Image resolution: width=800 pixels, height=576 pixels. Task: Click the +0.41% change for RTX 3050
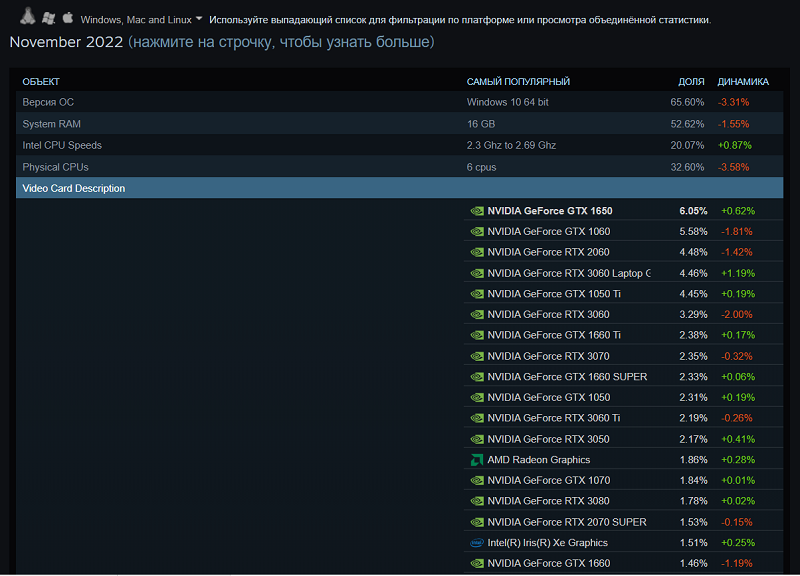[738, 439]
